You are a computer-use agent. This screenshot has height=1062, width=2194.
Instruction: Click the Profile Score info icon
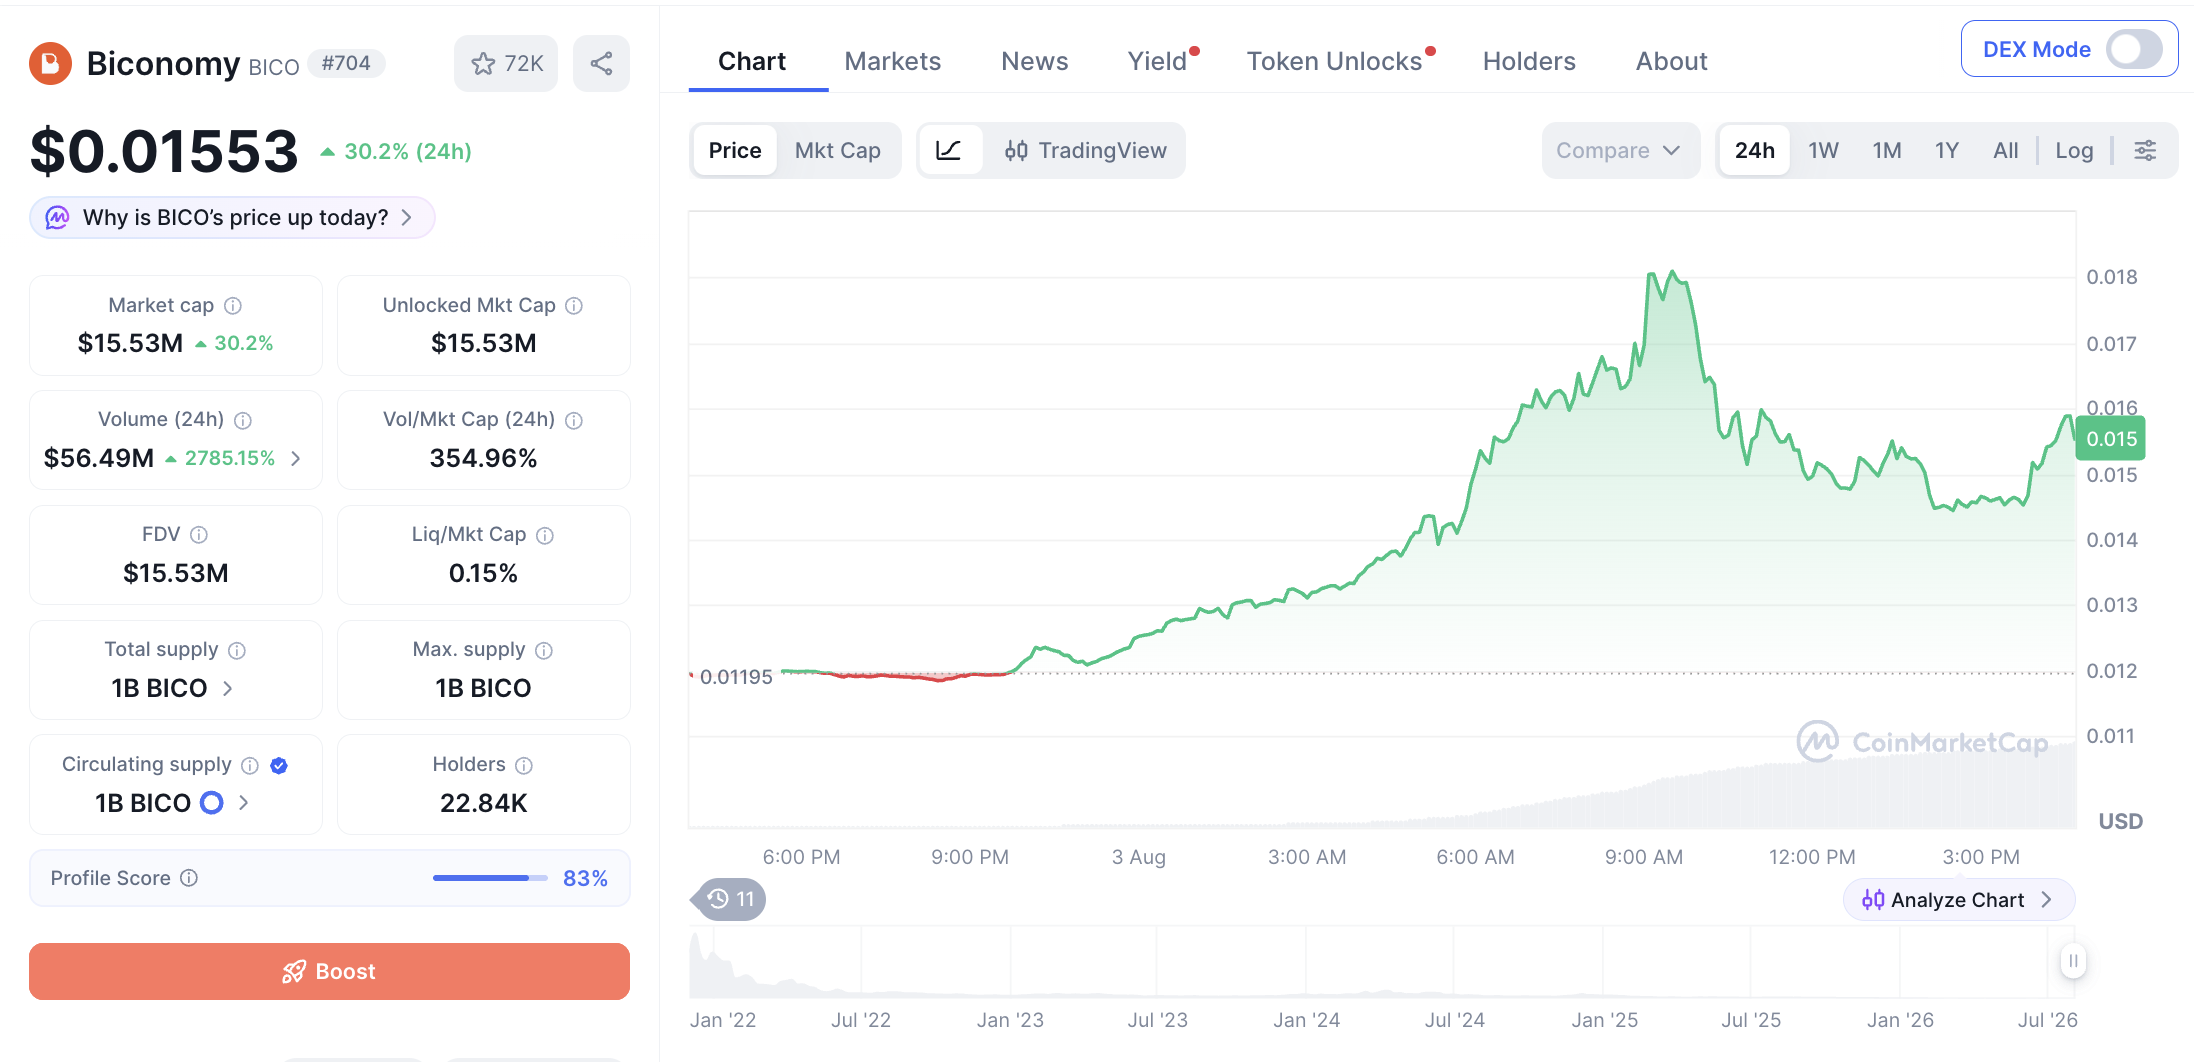tap(189, 878)
